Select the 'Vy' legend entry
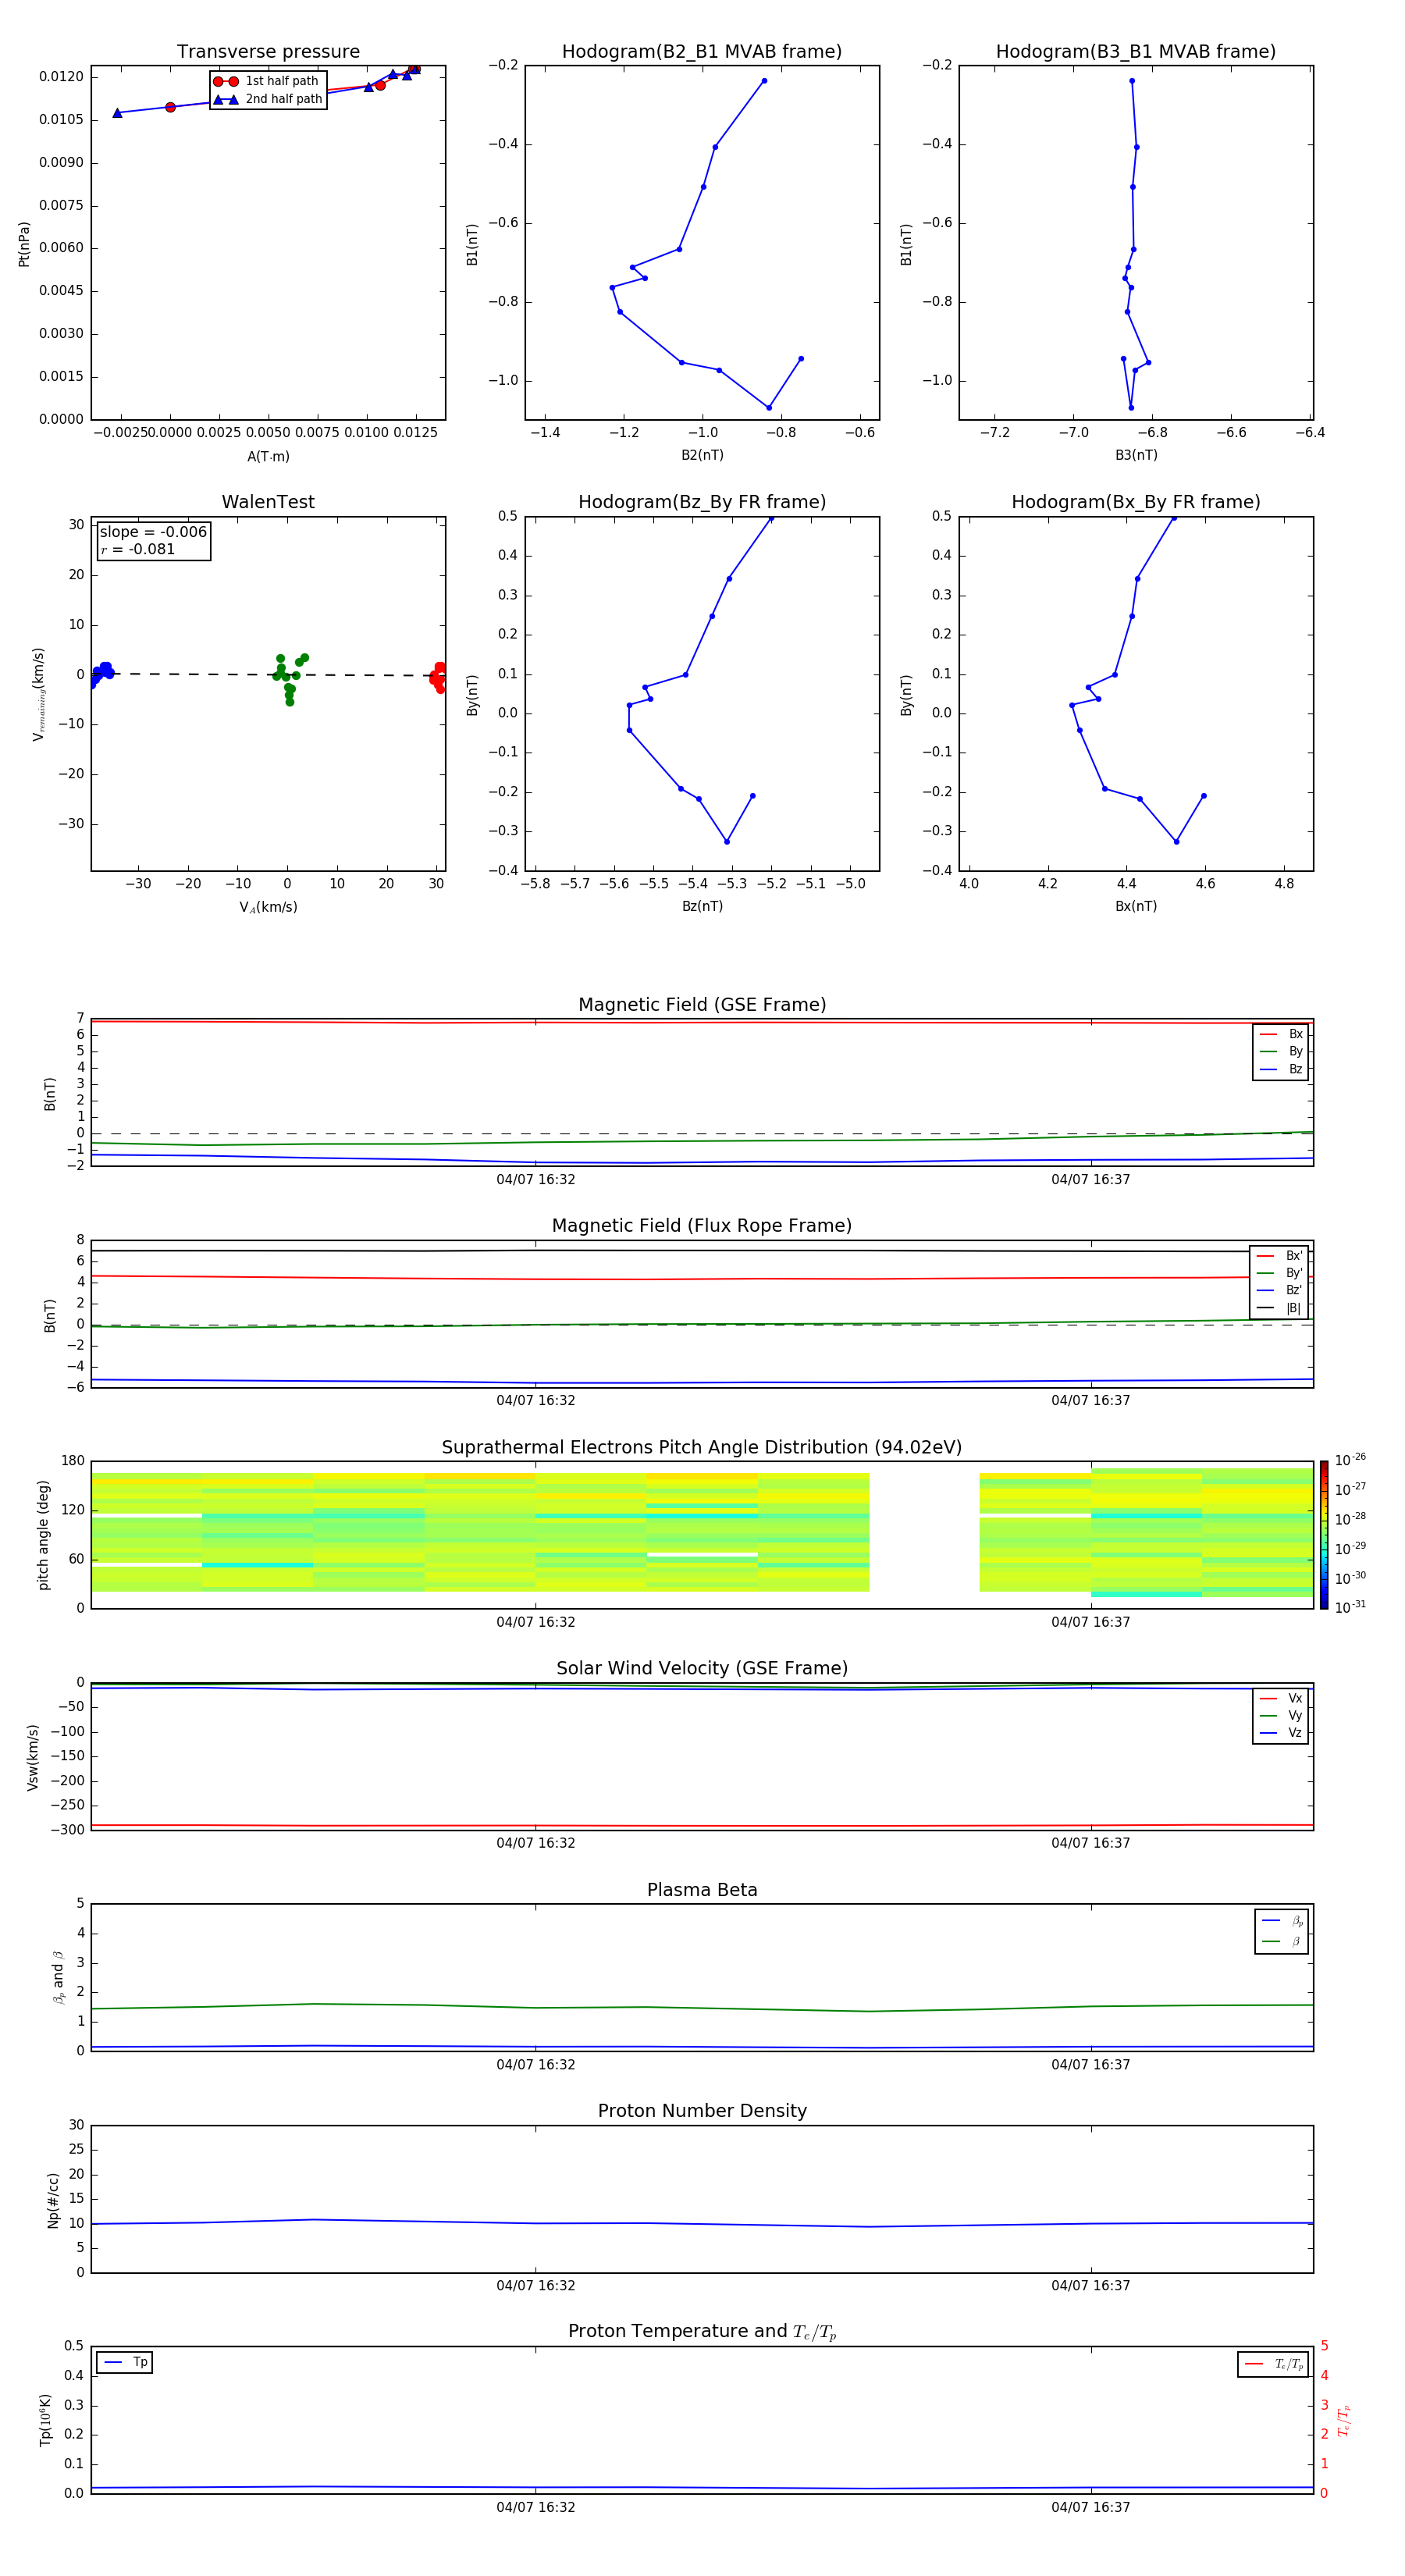The height and width of the screenshot is (2576, 1405). (x=1281, y=1715)
